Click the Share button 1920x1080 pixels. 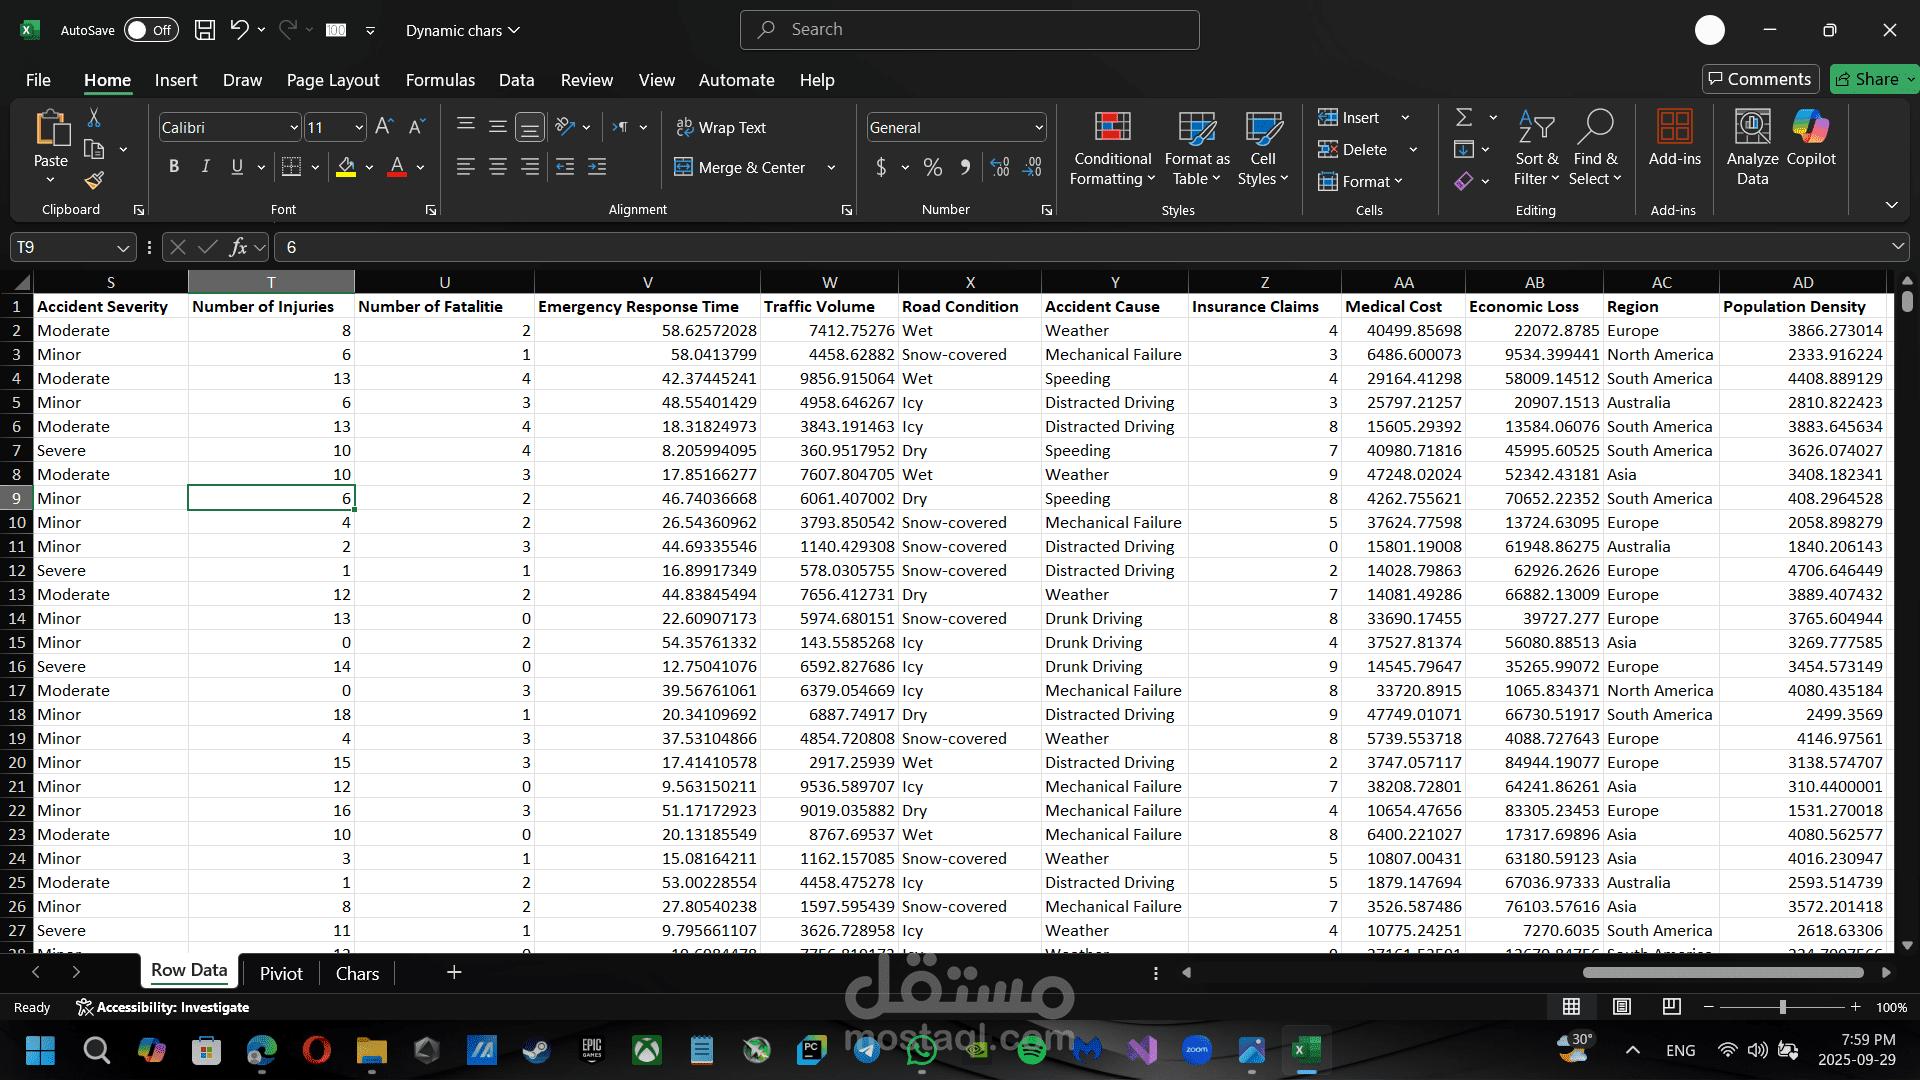click(1867, 79)
